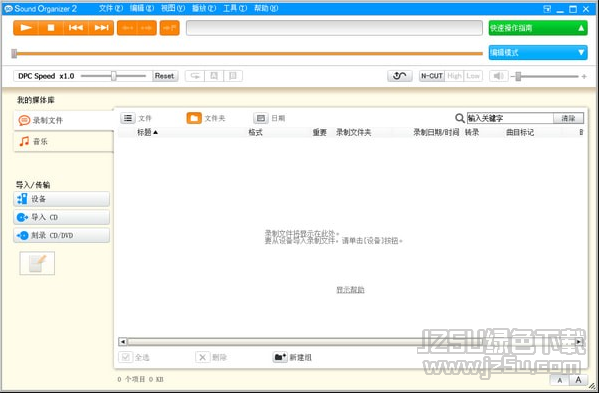Select Low noise cut level

(x=473, y=76)
